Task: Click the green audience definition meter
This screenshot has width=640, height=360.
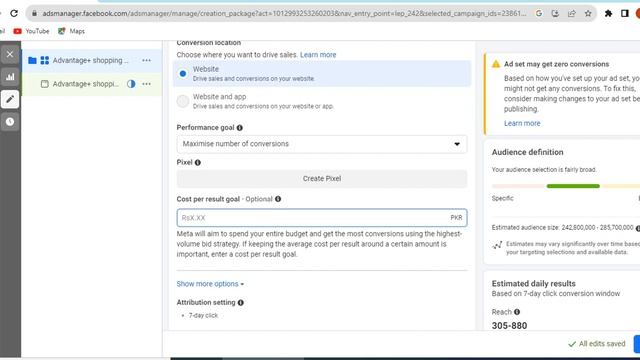Action: (x=573, y=186)
